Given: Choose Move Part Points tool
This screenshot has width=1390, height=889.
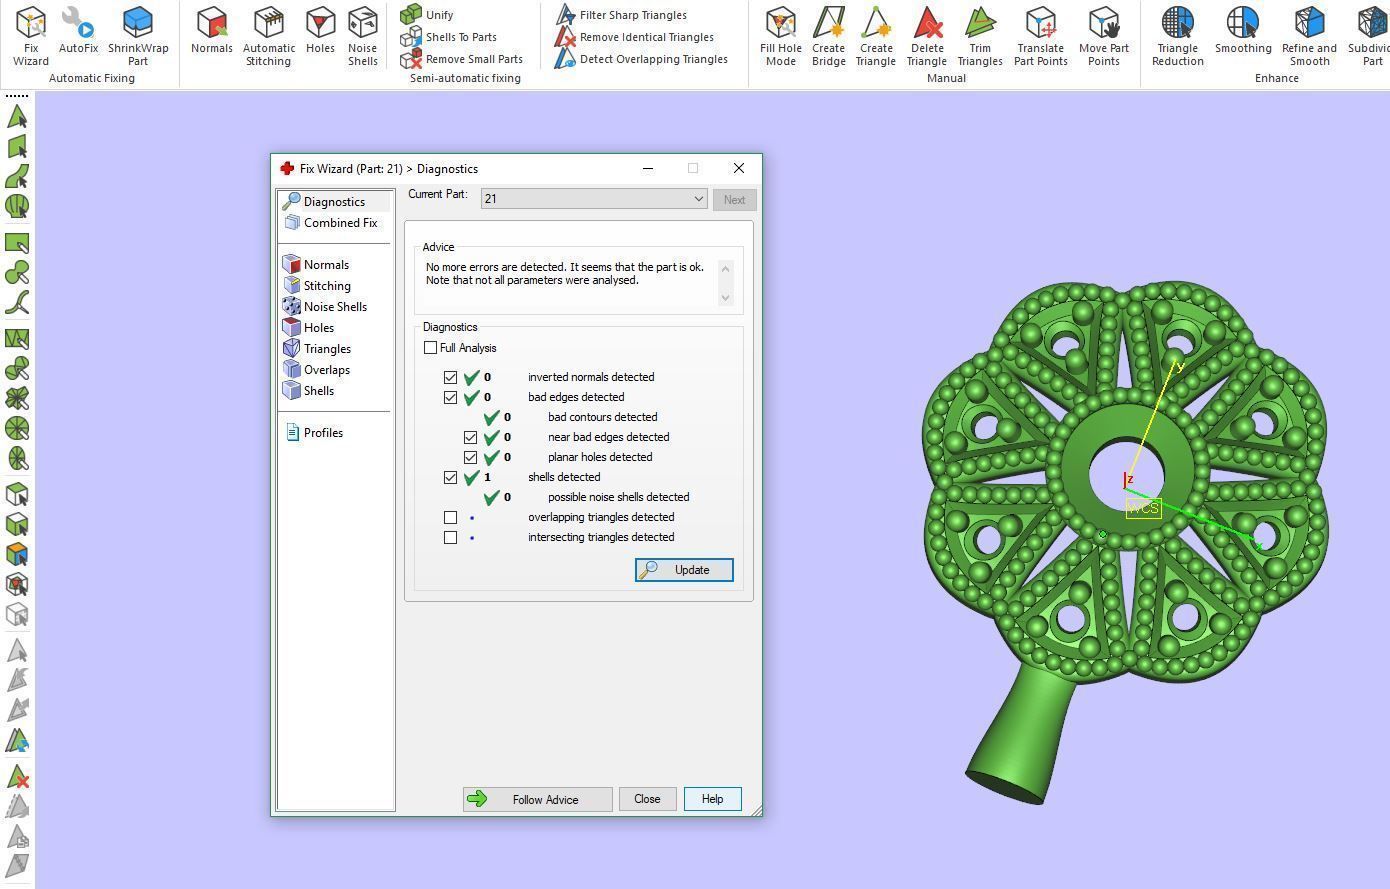Looking at the screenshot, I should 1104,36.
